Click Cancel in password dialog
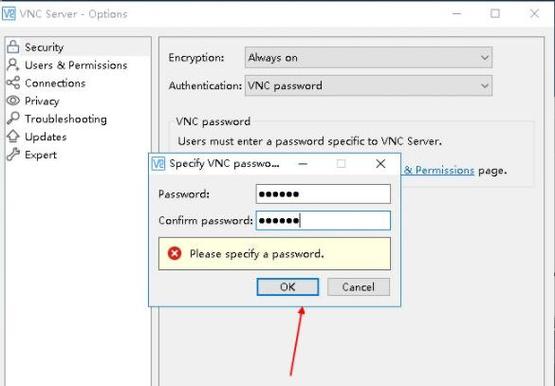This screenshot has width=555, height=386. 358,287
